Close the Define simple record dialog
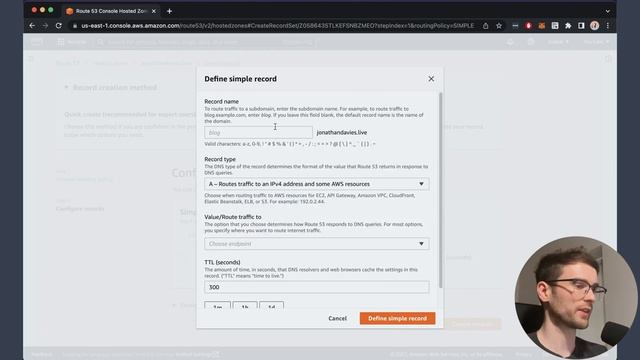The width and height of the screenshot is (640, 360). click(x=431, y=79)
